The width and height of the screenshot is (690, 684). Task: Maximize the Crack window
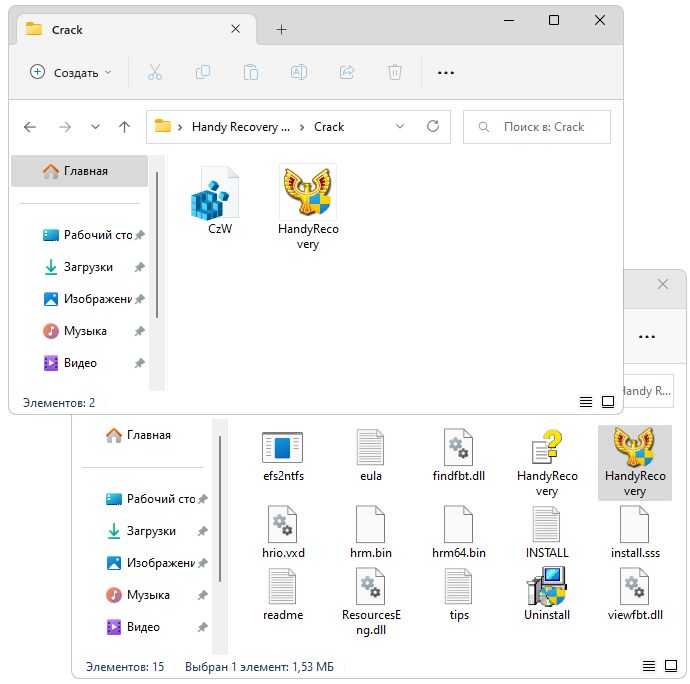(554, 20)
